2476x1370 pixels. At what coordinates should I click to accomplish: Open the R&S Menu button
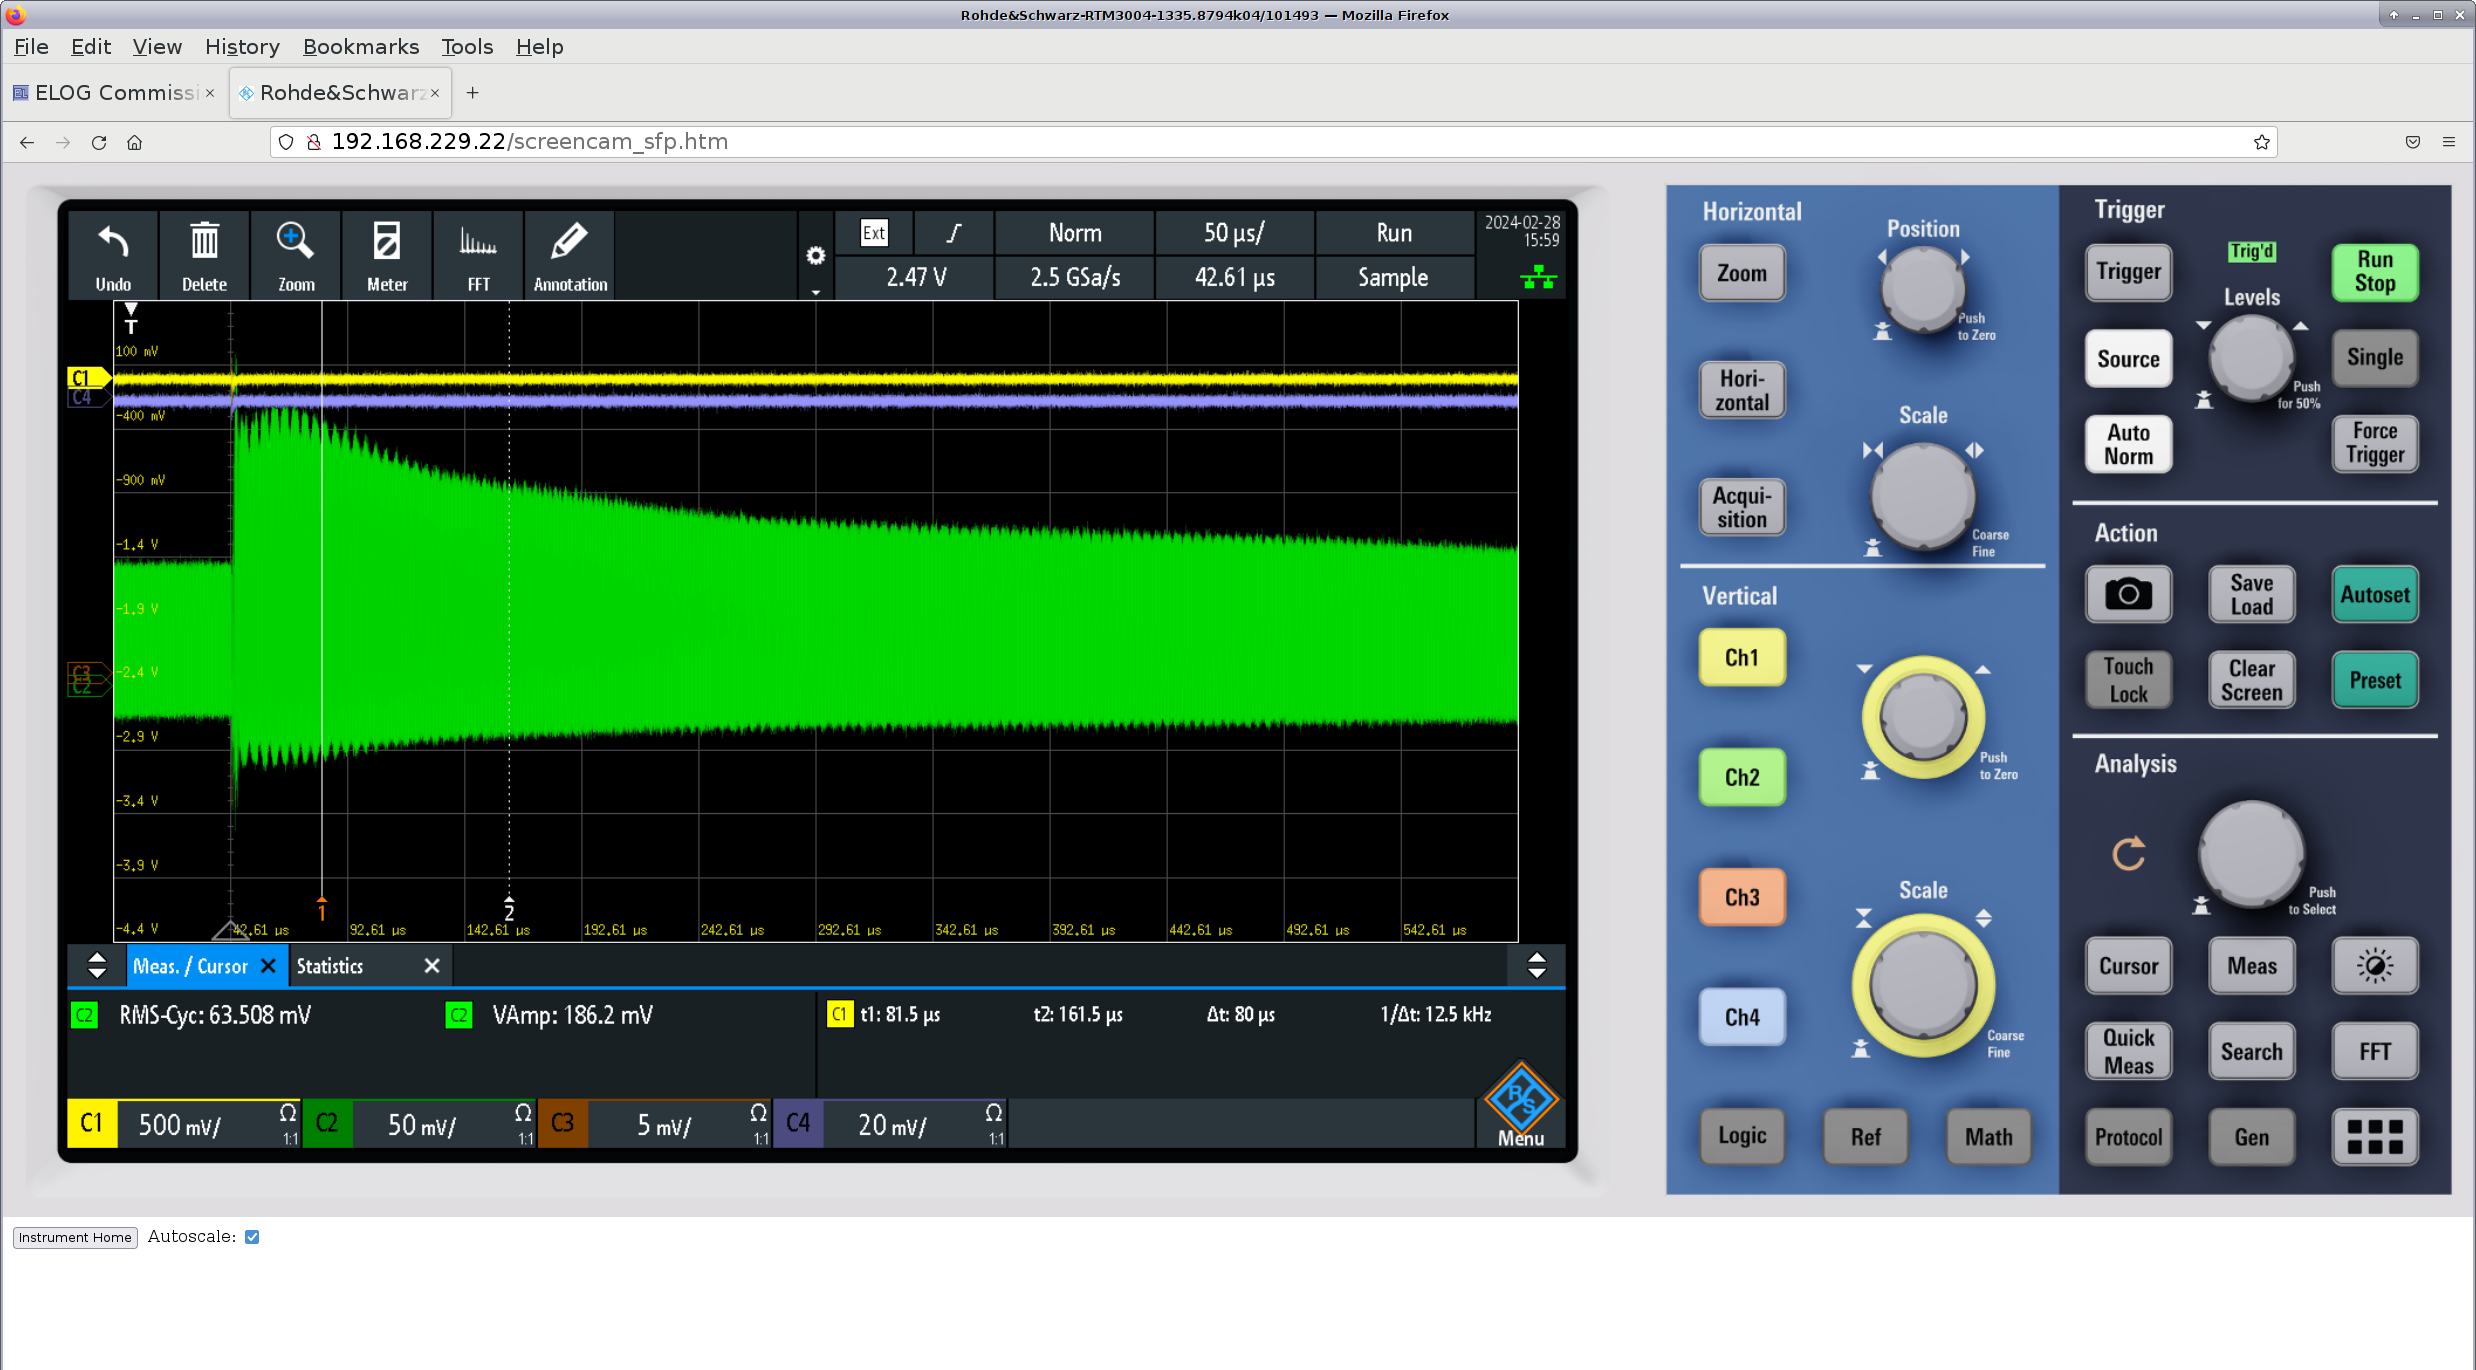point(1520,1106)
